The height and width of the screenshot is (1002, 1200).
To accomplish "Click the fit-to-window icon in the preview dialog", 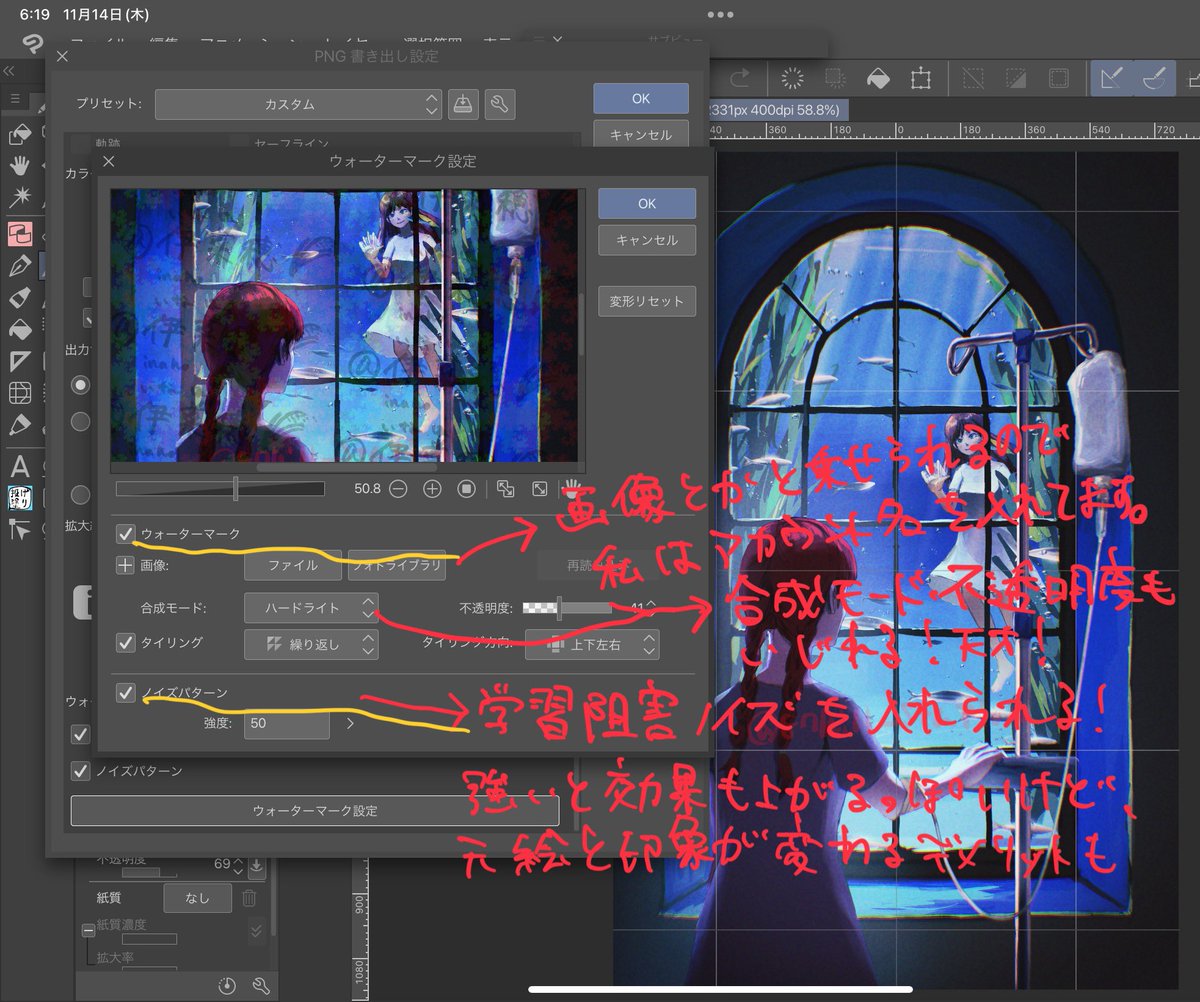I will pos(539,490).
